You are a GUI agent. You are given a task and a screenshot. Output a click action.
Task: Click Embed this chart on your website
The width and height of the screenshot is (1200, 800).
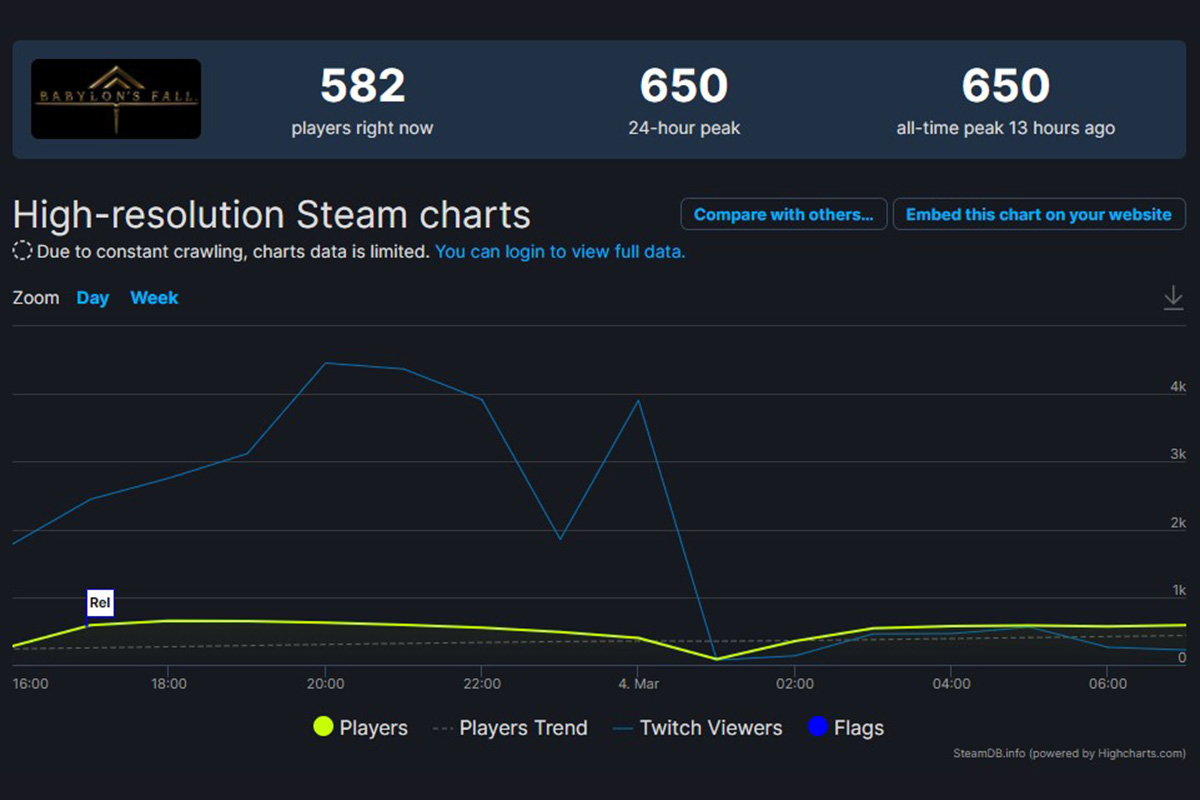coord(1038,214)
